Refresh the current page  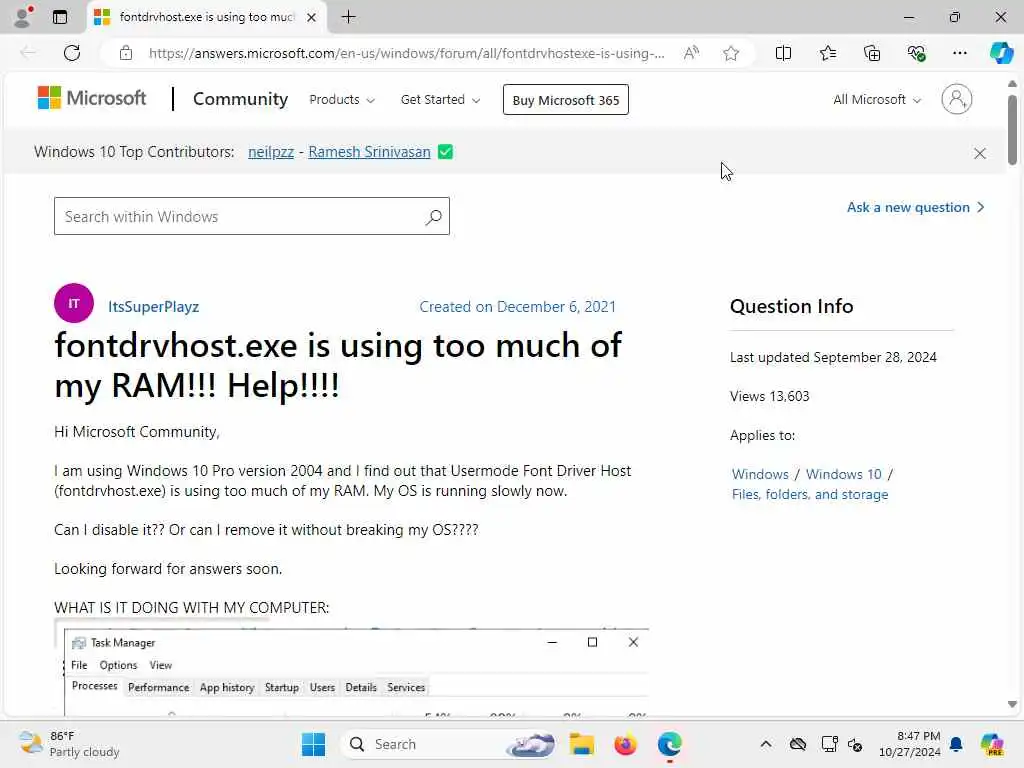click(x=72, y=53)
